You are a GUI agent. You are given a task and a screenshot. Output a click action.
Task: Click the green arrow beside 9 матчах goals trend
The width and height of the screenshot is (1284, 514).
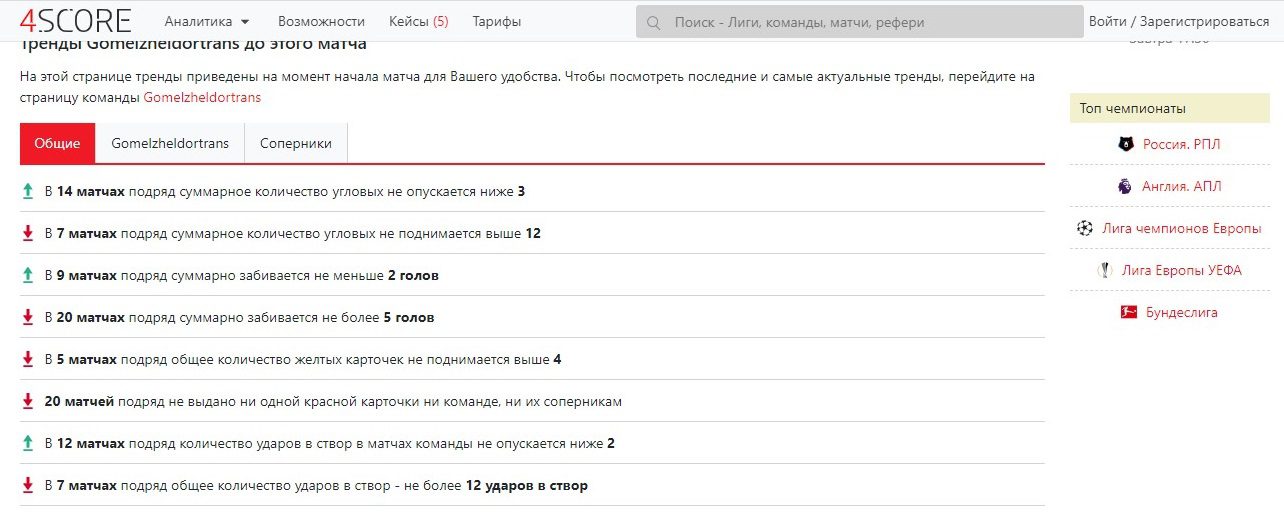[x=28, y=275]
